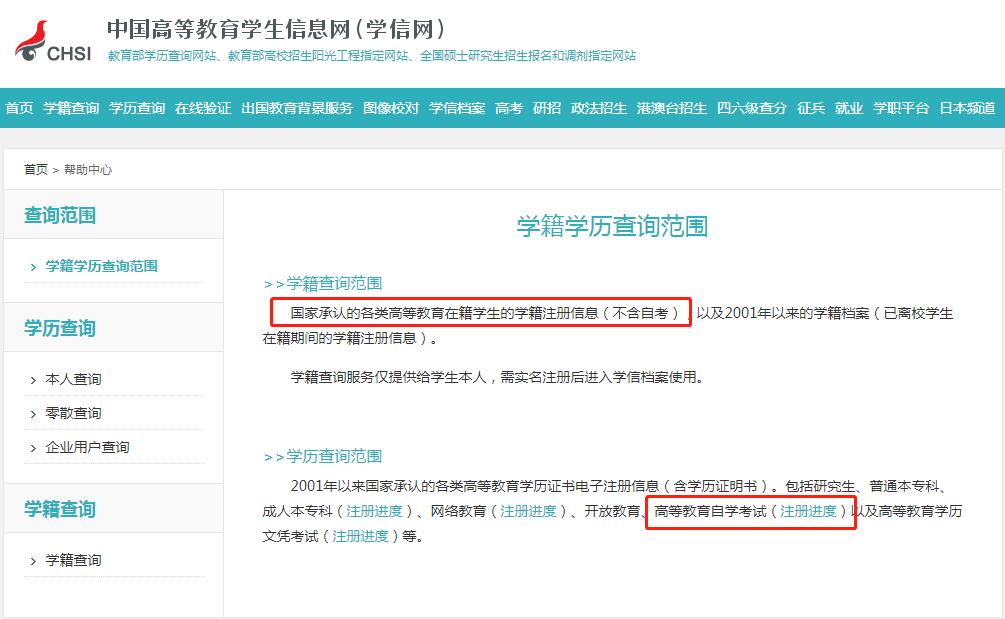The height and width of the screenshot is (619, 1005).
Task: Open the 首页 navigation item
Action: click(x=19, y=108)
